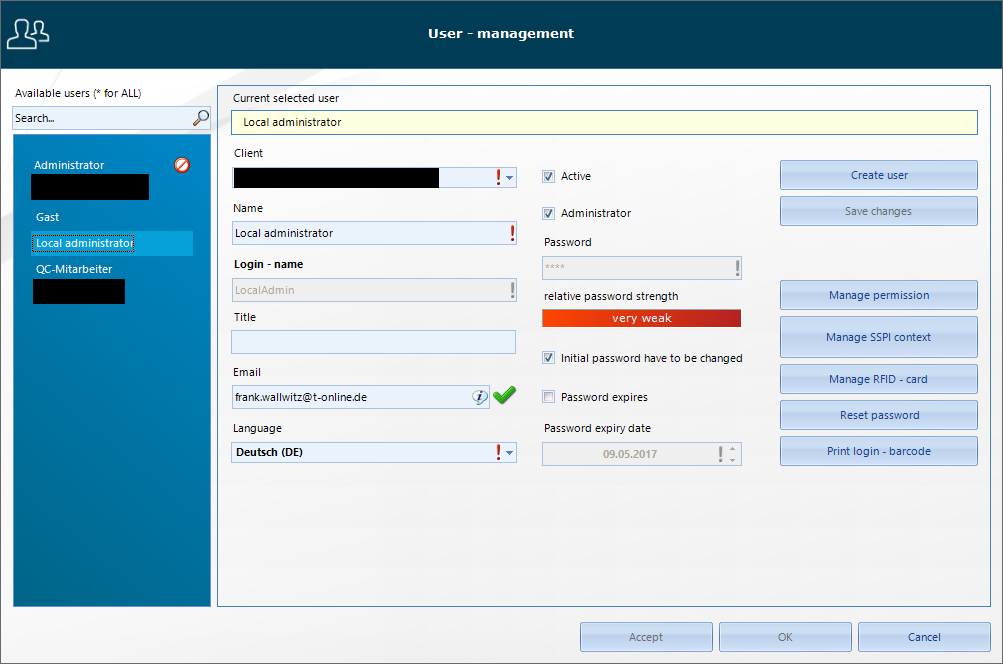Viewport: 1003px width, 664px height.
Task: Select Local administrator in user list
Action: [x=113, y=244]
